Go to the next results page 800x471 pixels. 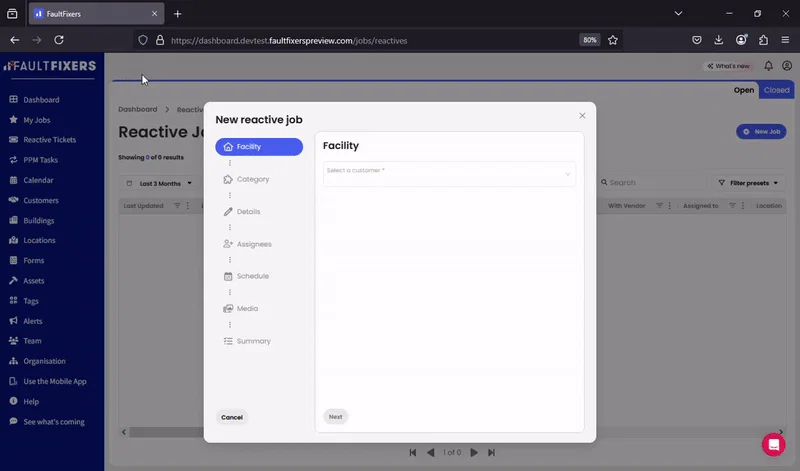tap(473, 453)
